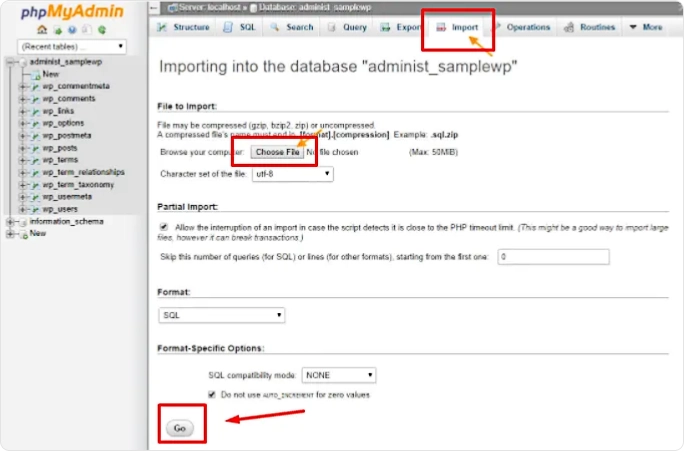
Task: Click the wp_options table icon
Action: pos(35,123)
